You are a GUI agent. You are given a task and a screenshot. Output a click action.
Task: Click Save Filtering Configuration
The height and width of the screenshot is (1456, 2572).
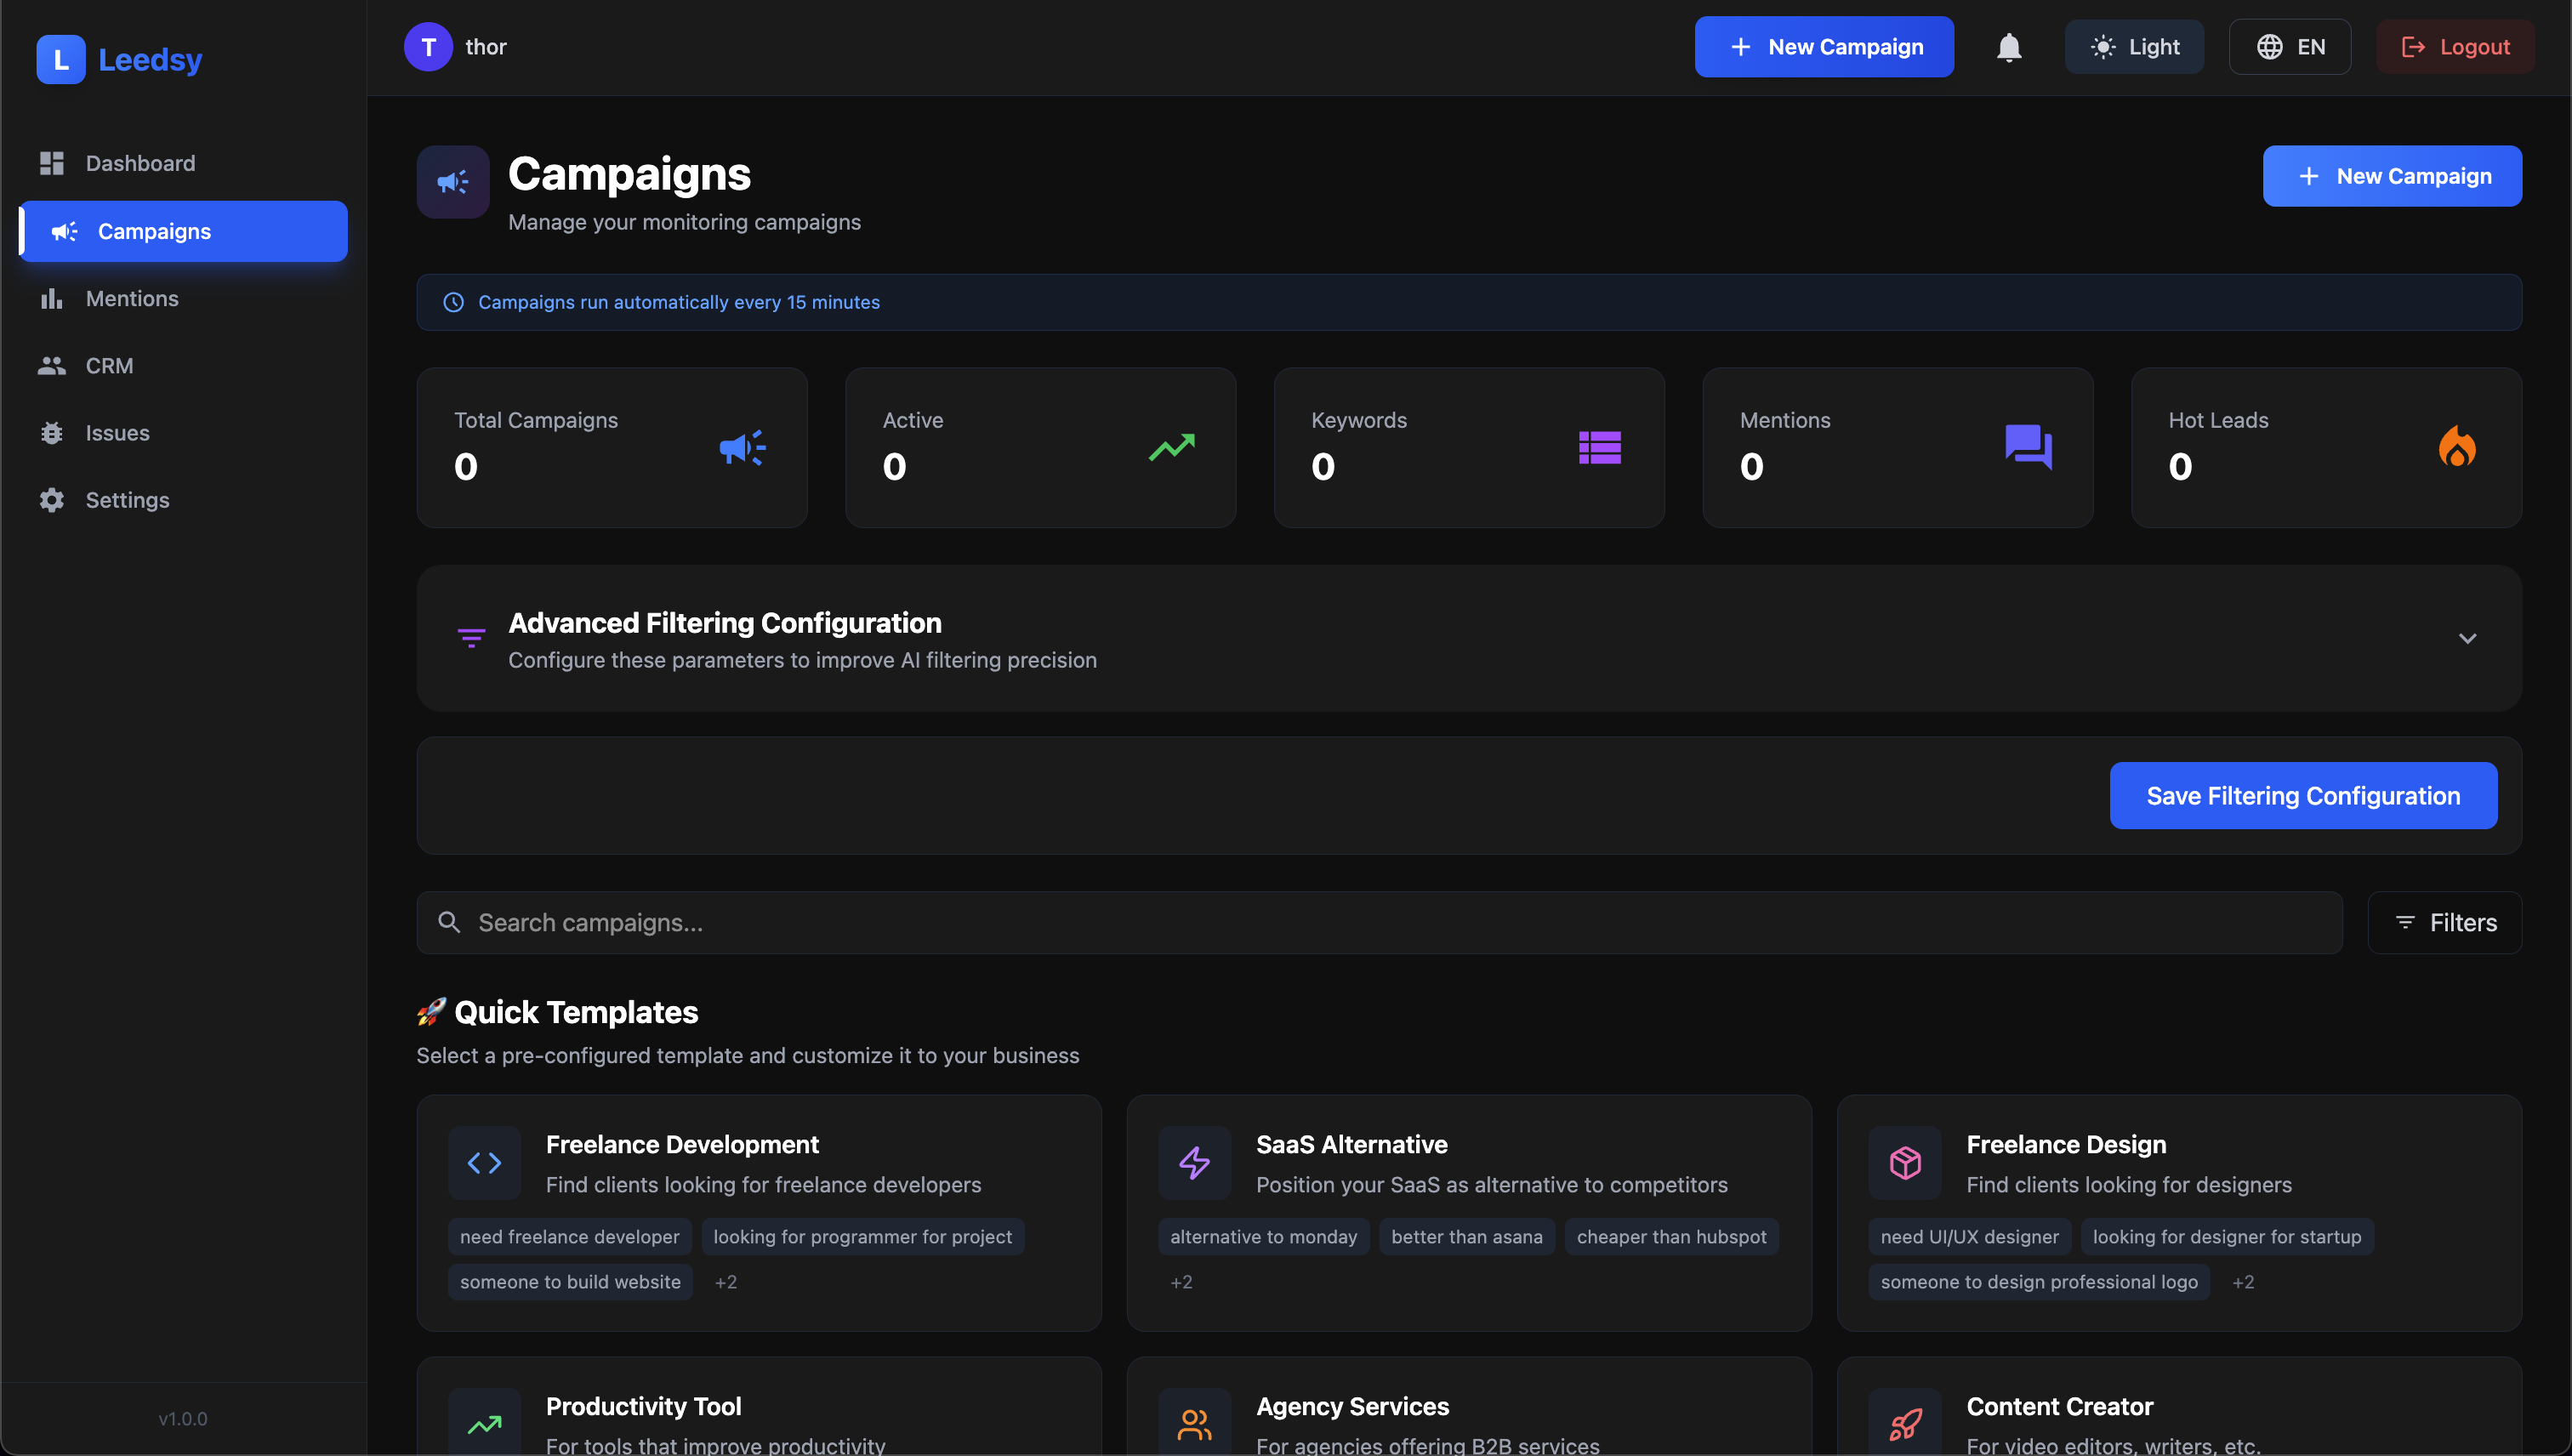click(2302, 795)
